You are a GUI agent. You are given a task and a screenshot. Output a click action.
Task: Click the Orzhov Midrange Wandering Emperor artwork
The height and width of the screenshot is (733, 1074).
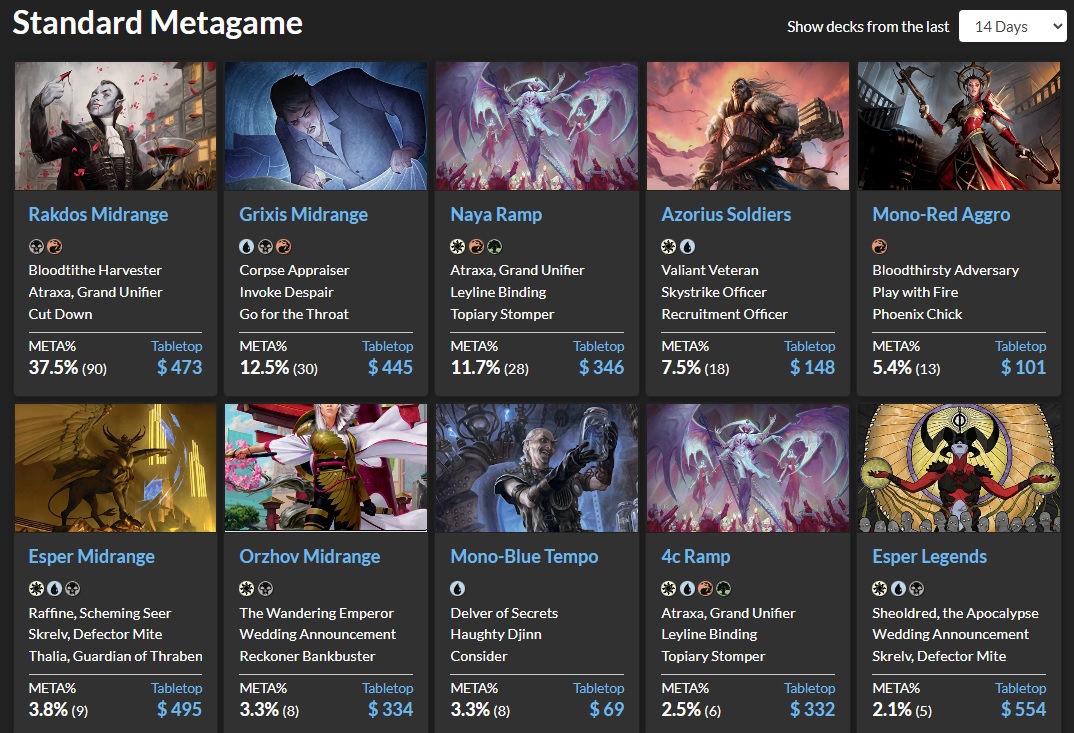point(326,468)
